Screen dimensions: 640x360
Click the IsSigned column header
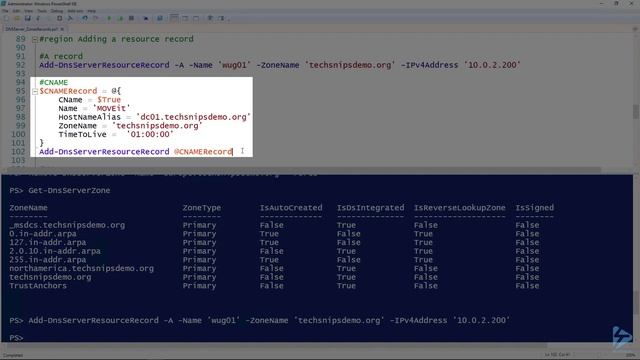click(x=535, y=208)
